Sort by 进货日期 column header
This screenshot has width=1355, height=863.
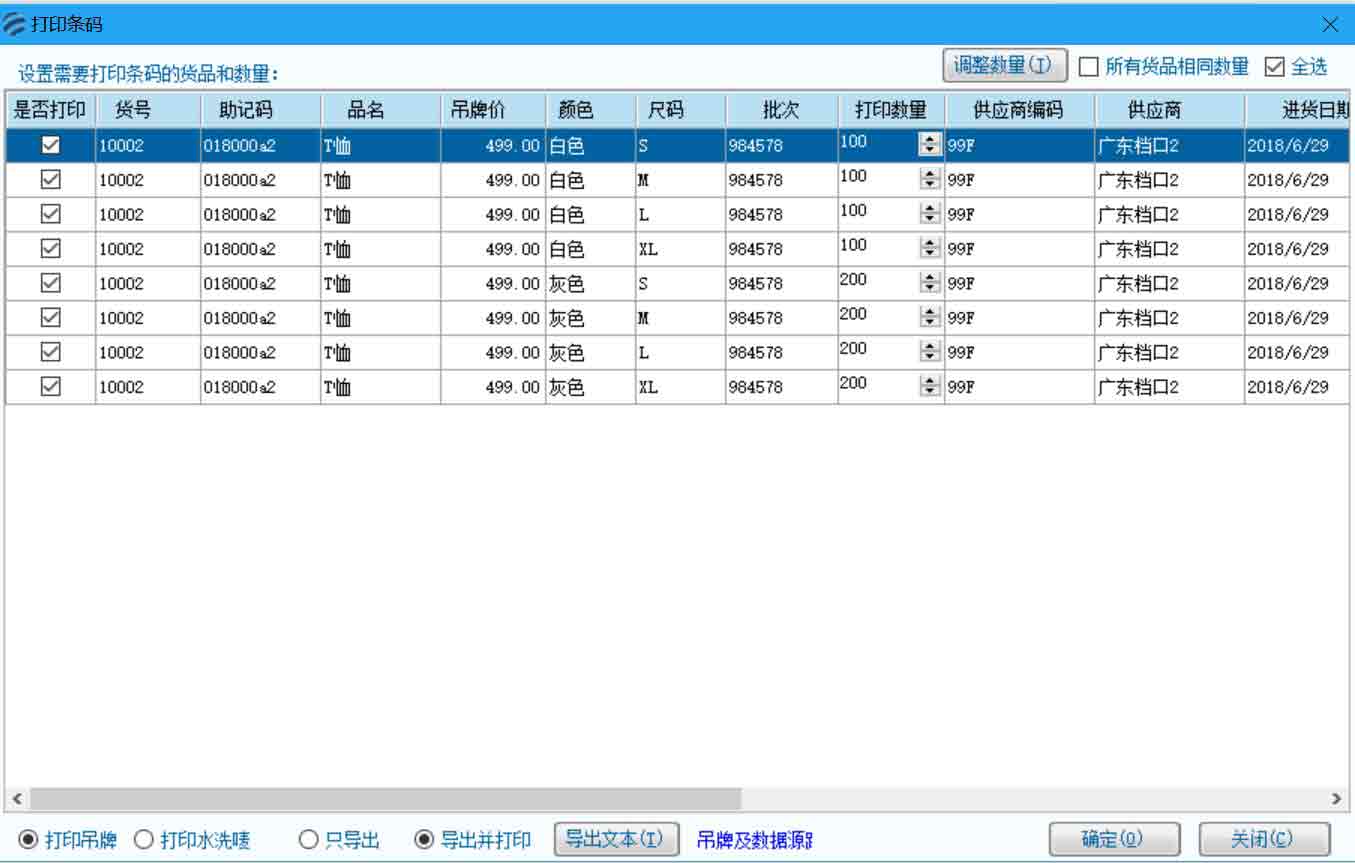coord(1298,110)
